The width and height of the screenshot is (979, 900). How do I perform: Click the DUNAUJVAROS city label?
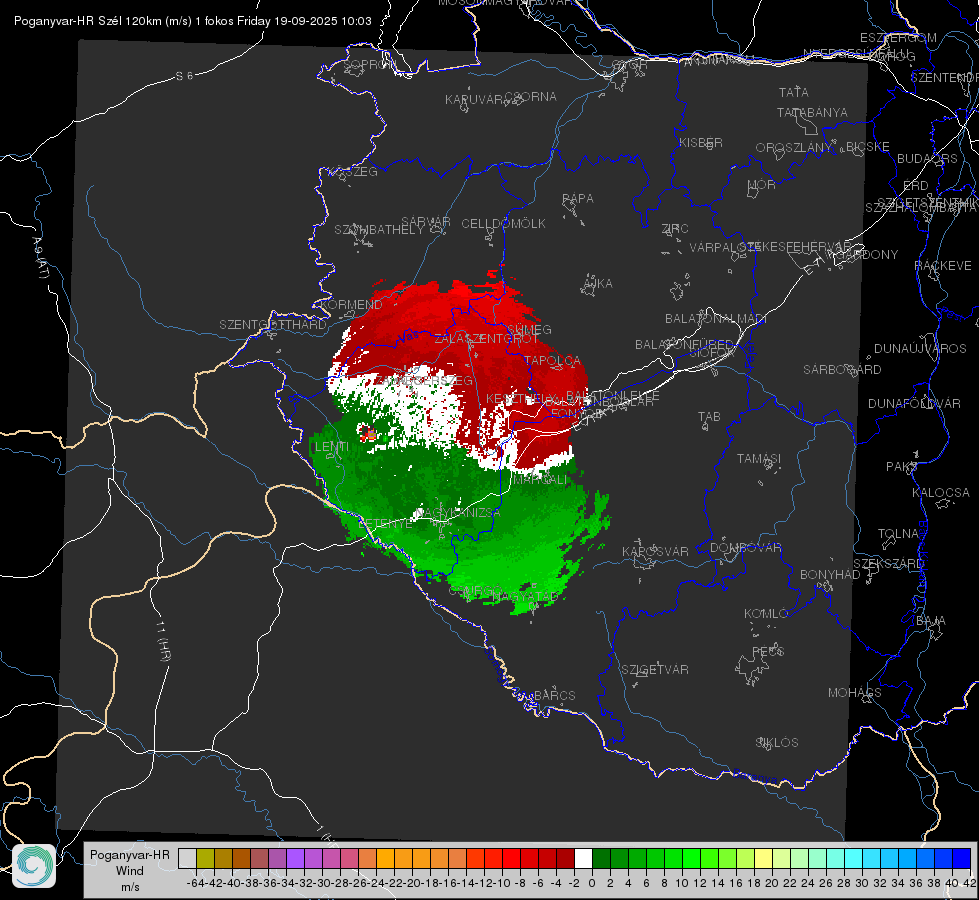coord(920,349)
